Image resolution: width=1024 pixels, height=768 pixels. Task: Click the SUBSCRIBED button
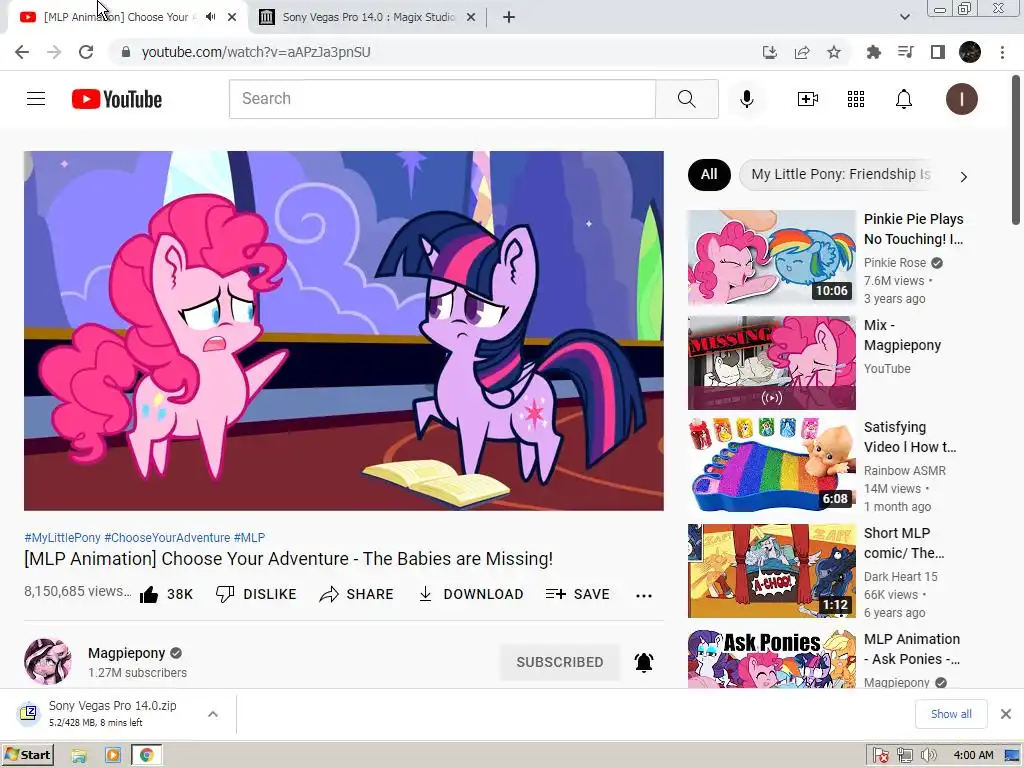[560, 662]
